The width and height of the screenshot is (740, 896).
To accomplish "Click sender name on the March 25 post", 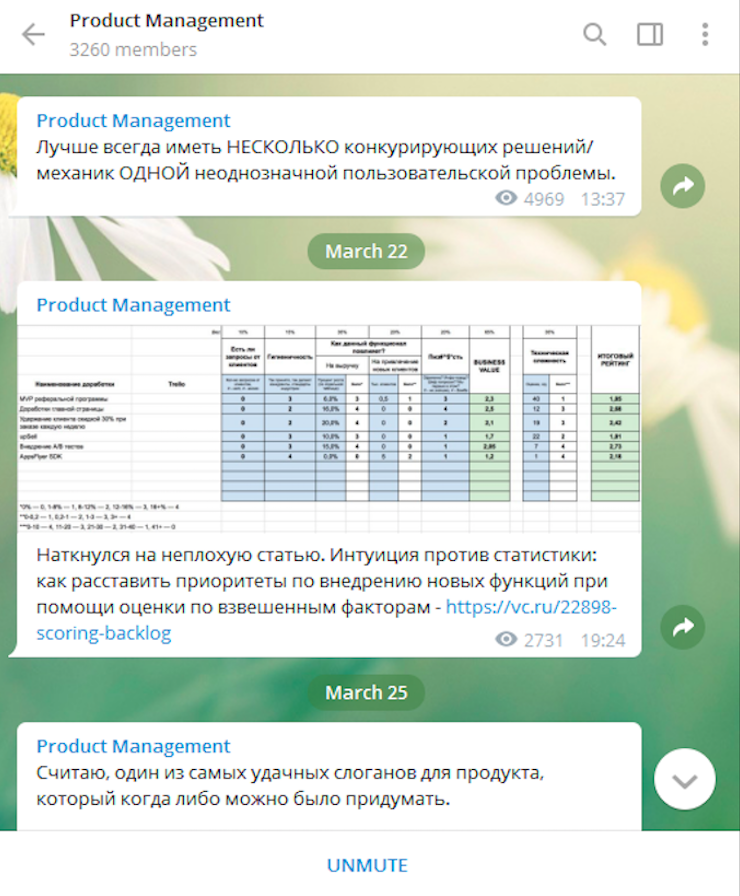I will [133, 746].
